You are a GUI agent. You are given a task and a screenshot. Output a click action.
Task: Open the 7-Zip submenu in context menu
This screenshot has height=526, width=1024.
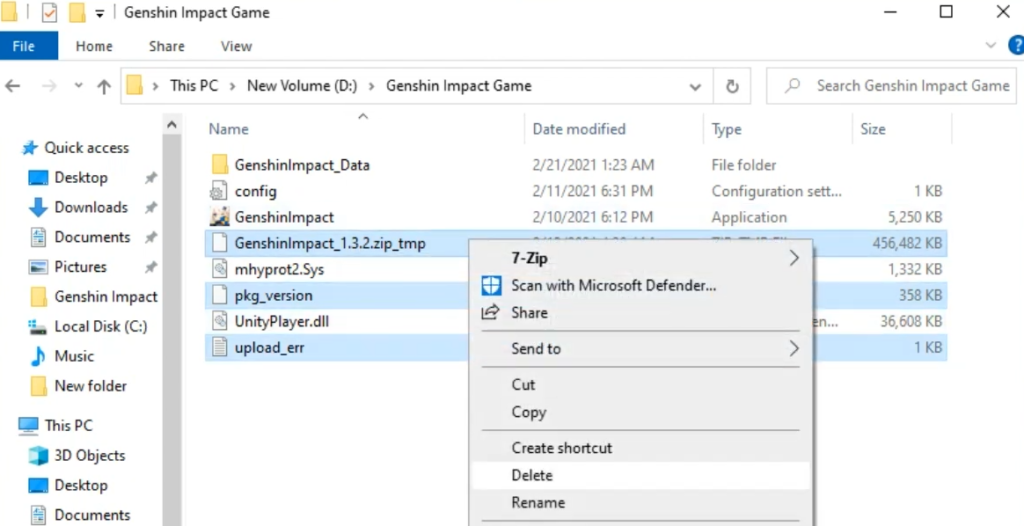641,258
